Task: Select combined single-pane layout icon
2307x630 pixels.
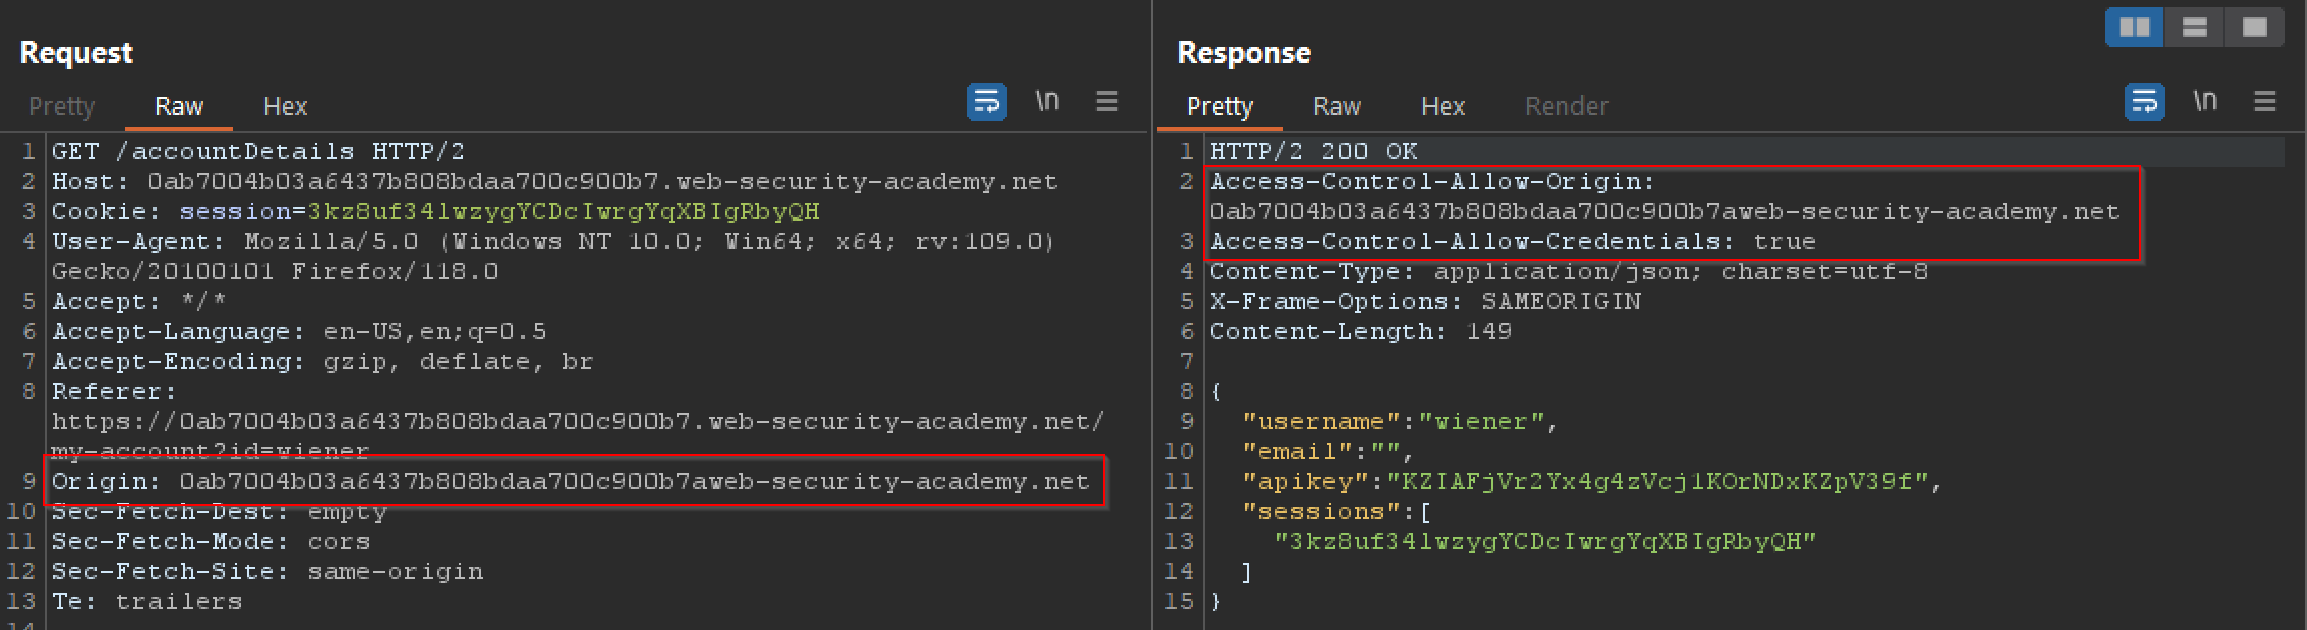Action: point(2254,27)
